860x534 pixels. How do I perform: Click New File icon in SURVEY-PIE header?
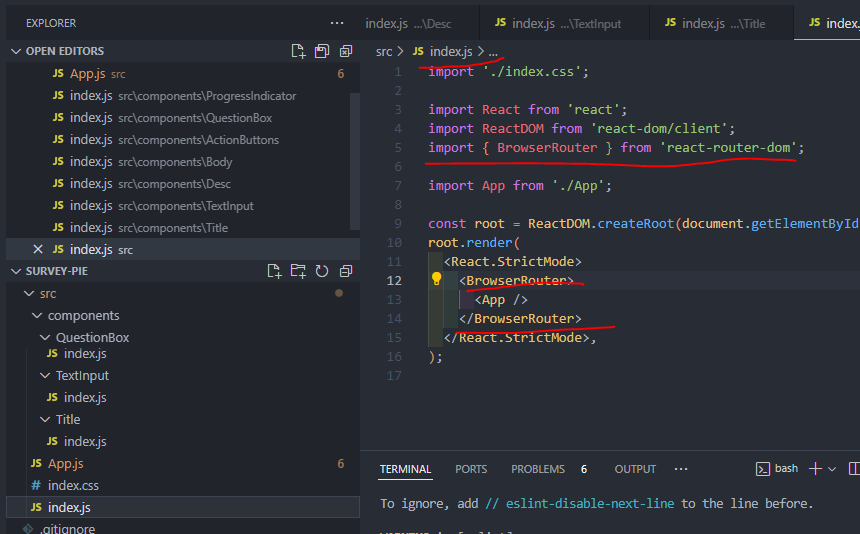274,271
